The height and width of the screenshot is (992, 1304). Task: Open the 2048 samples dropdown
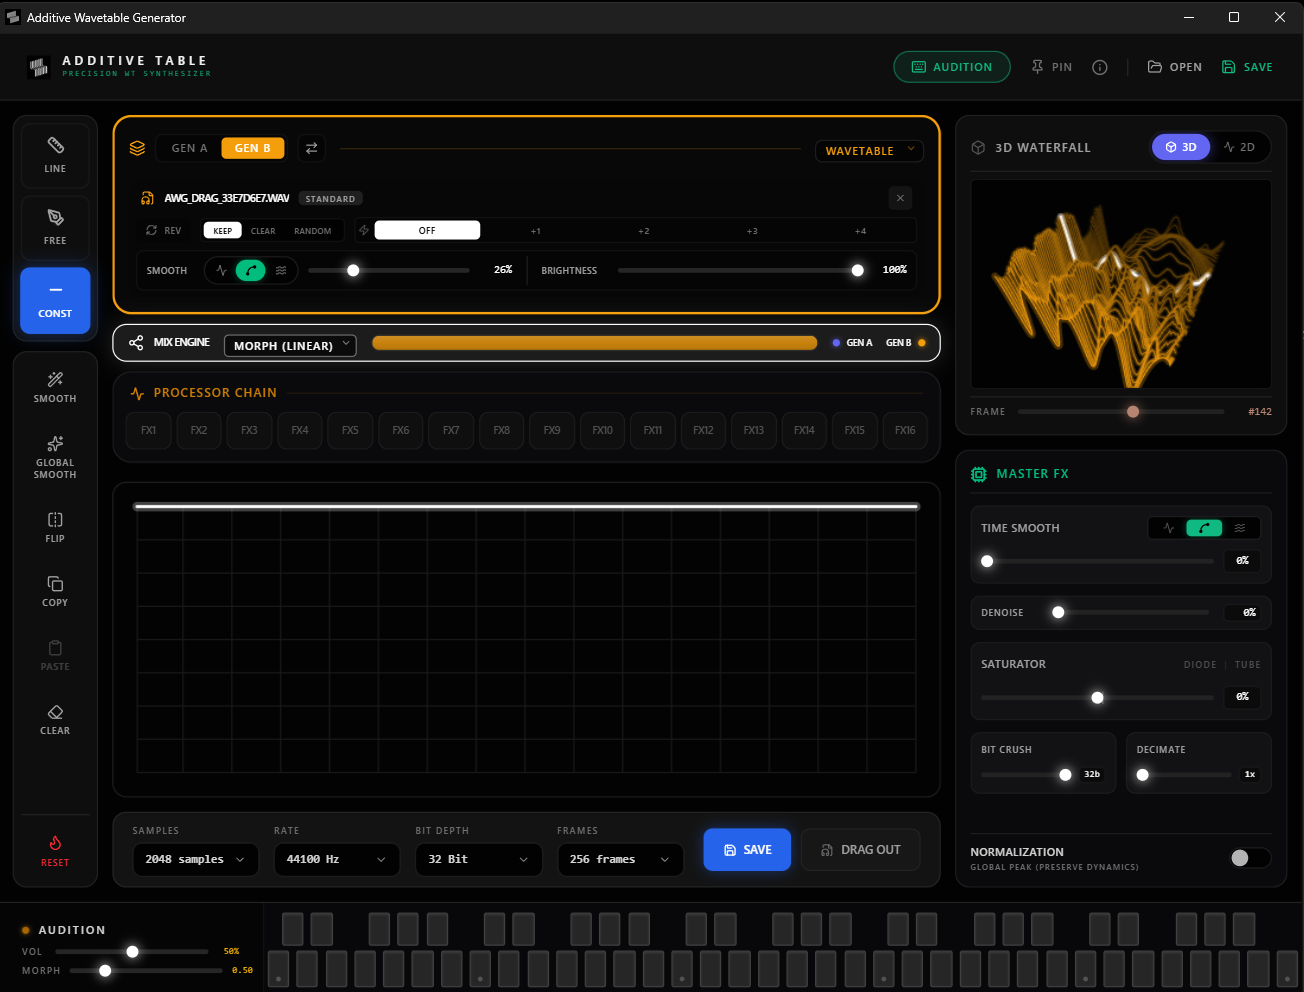point(195,859)
